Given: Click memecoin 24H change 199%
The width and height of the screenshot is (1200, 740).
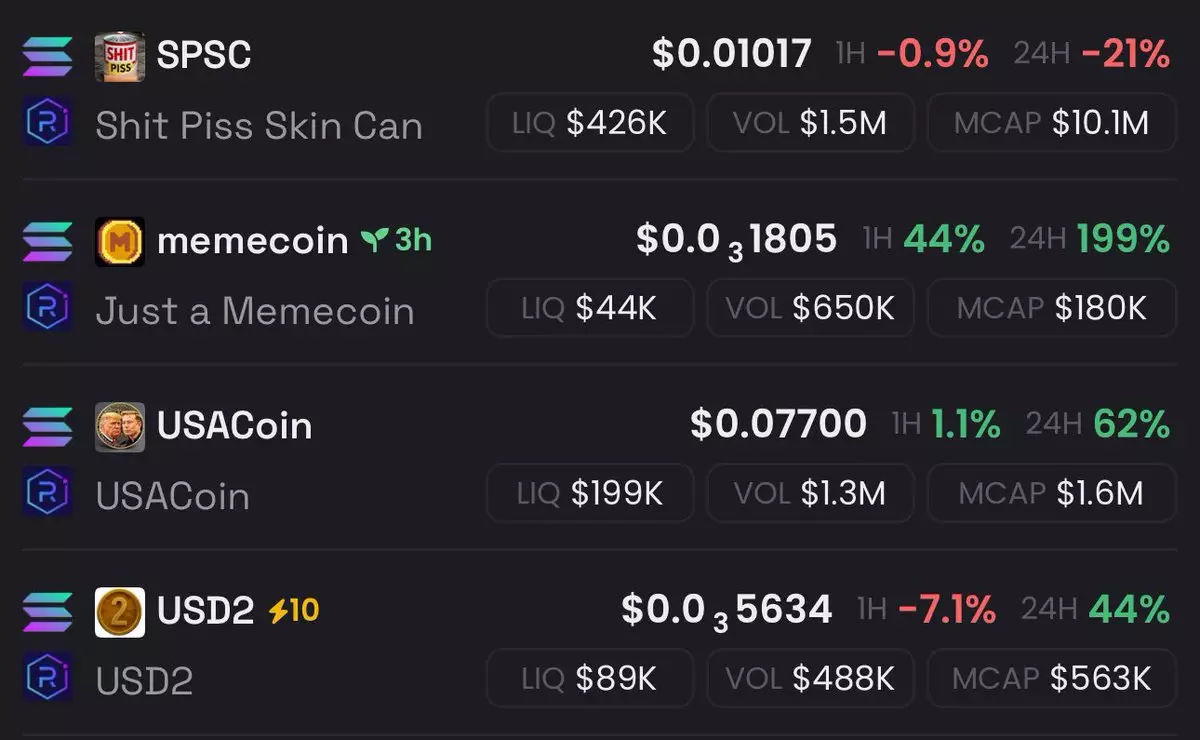Looking at the screenshot, I should point(1123,240).
